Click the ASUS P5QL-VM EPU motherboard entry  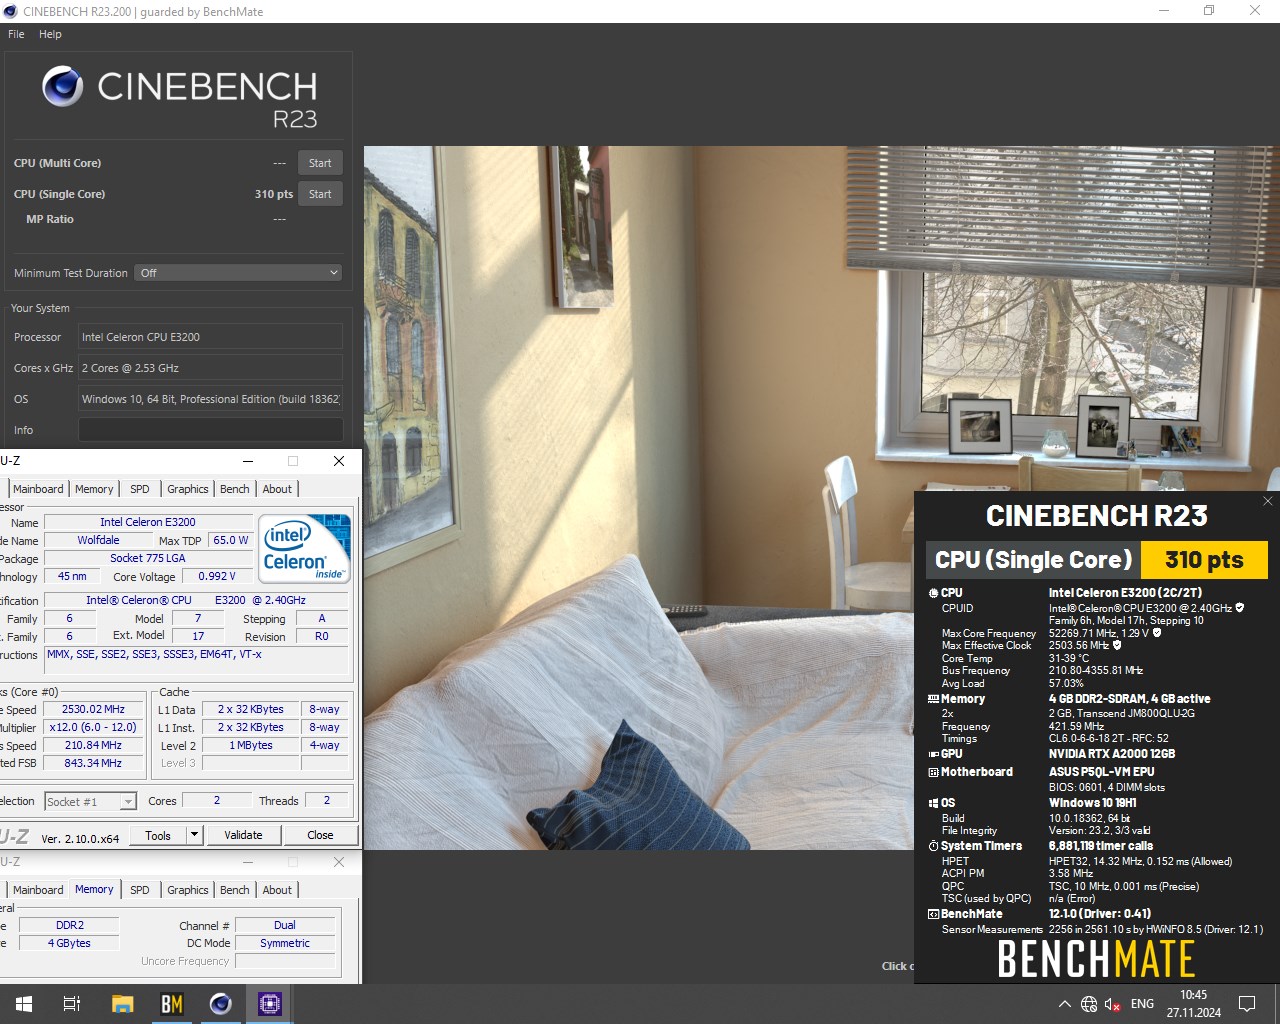(x=1101, y=772)
